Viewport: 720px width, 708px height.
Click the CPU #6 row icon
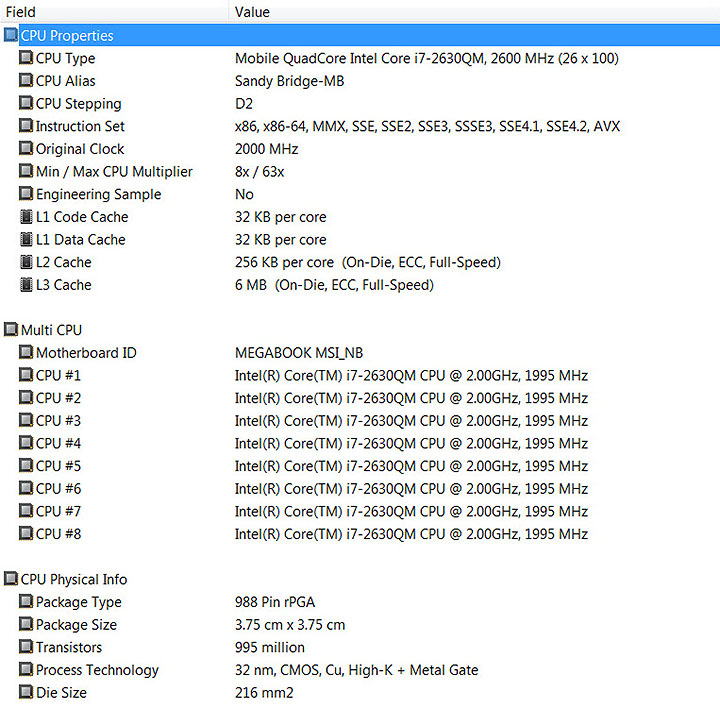26,488
